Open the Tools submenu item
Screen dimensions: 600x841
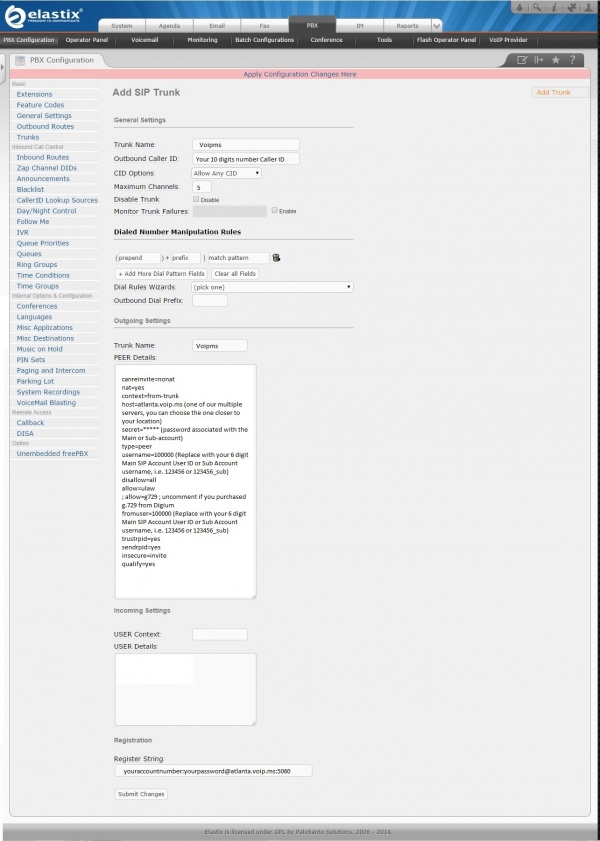tap(384, 40)
